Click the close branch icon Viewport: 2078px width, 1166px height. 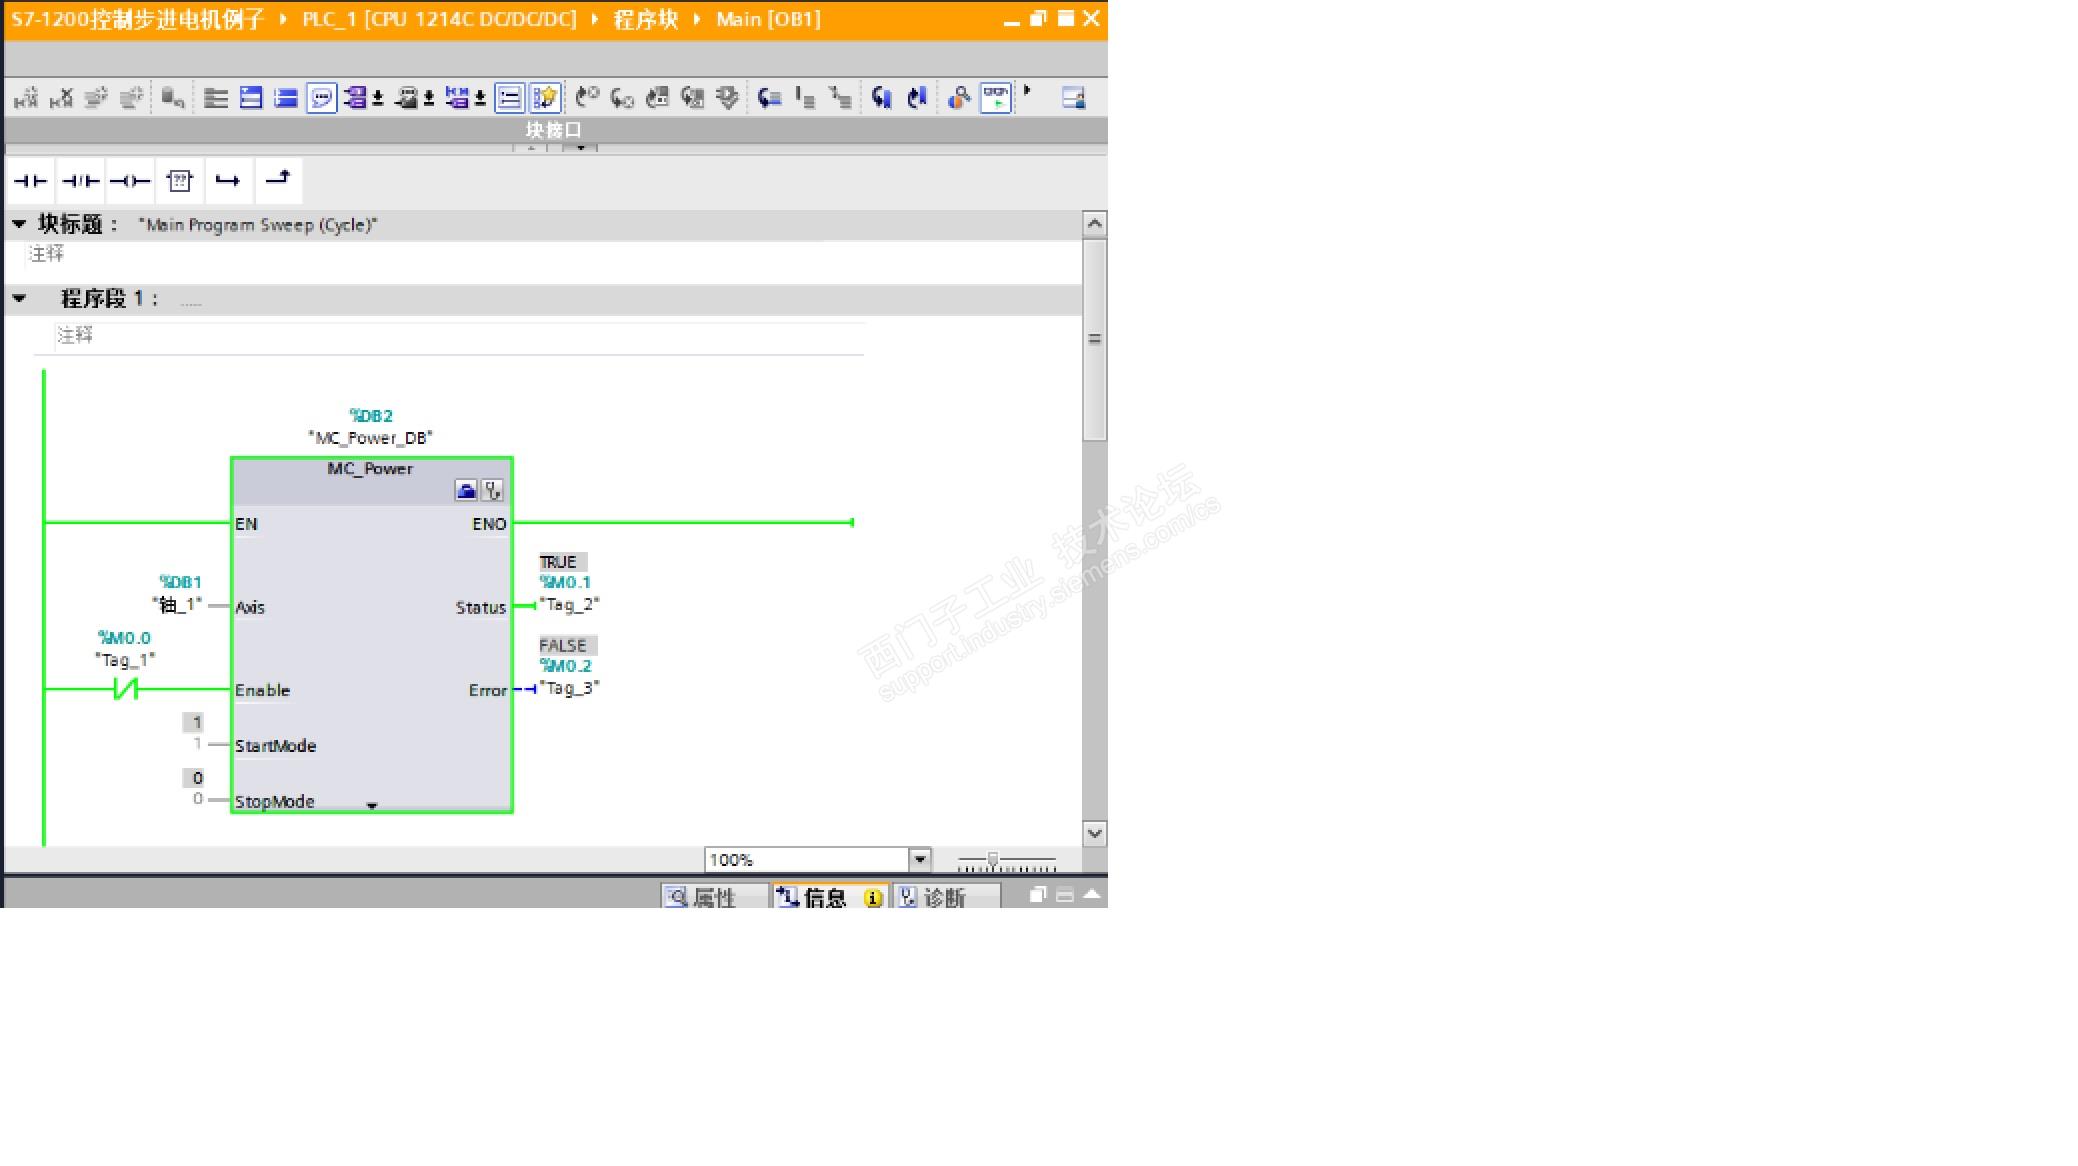(x=277, y=179)
